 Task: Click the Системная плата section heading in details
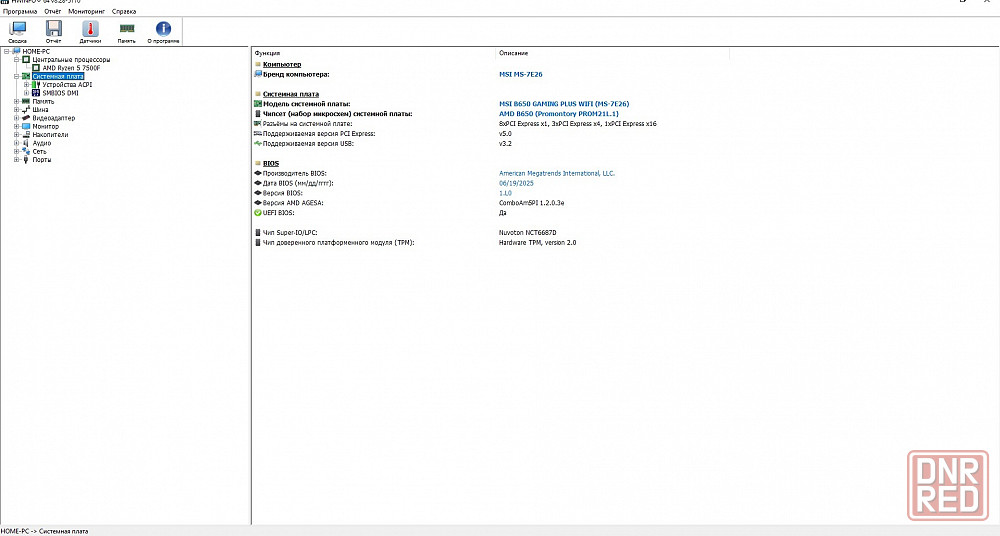[291, 94]
